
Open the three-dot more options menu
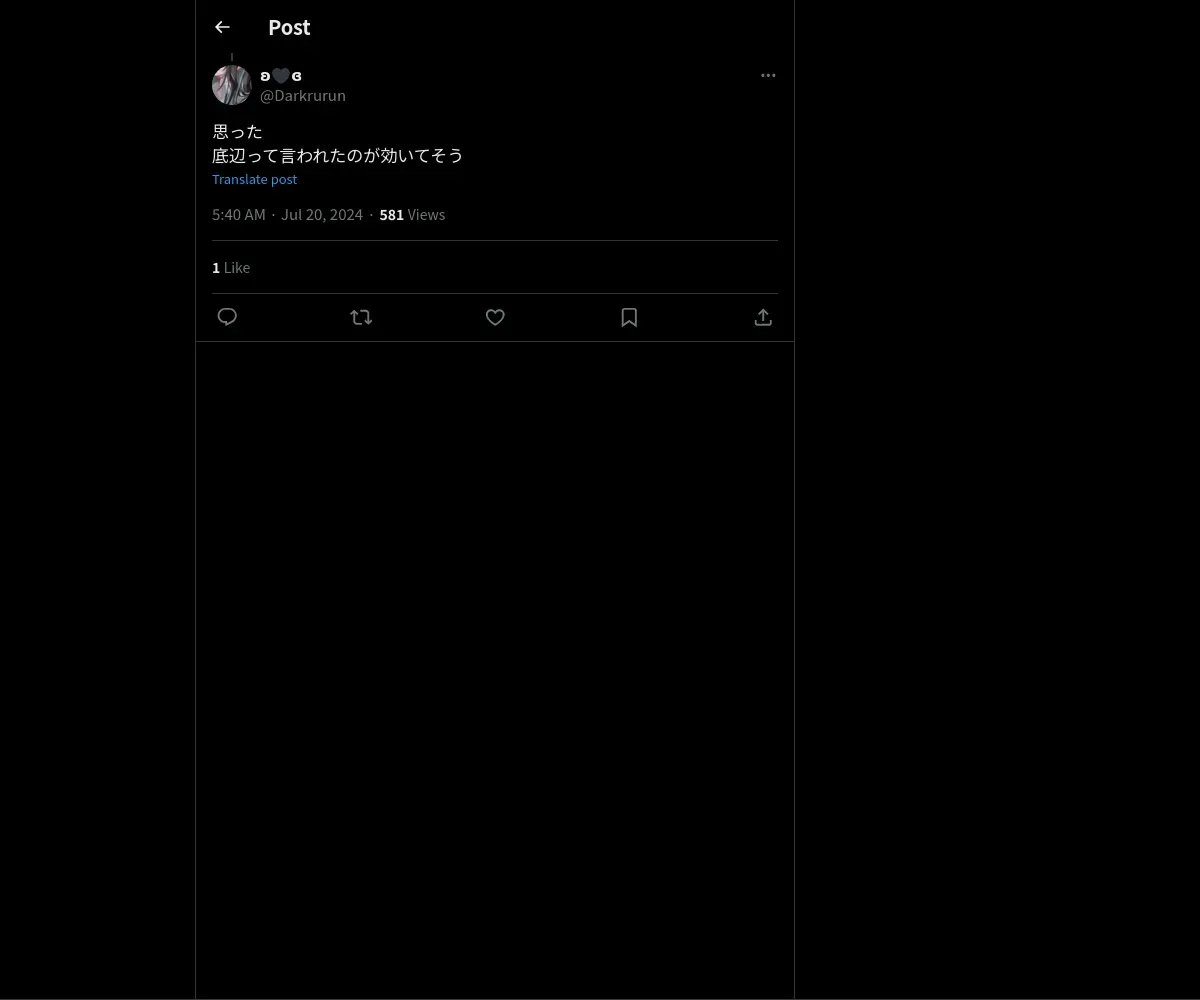tap(768, 75)
